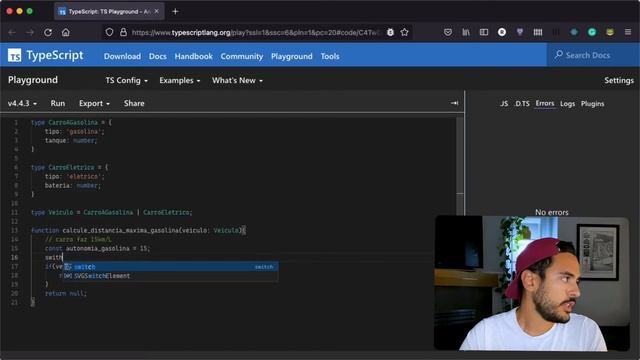Open the Logs tab
The image size is (640, 360).
coord(567,104)
